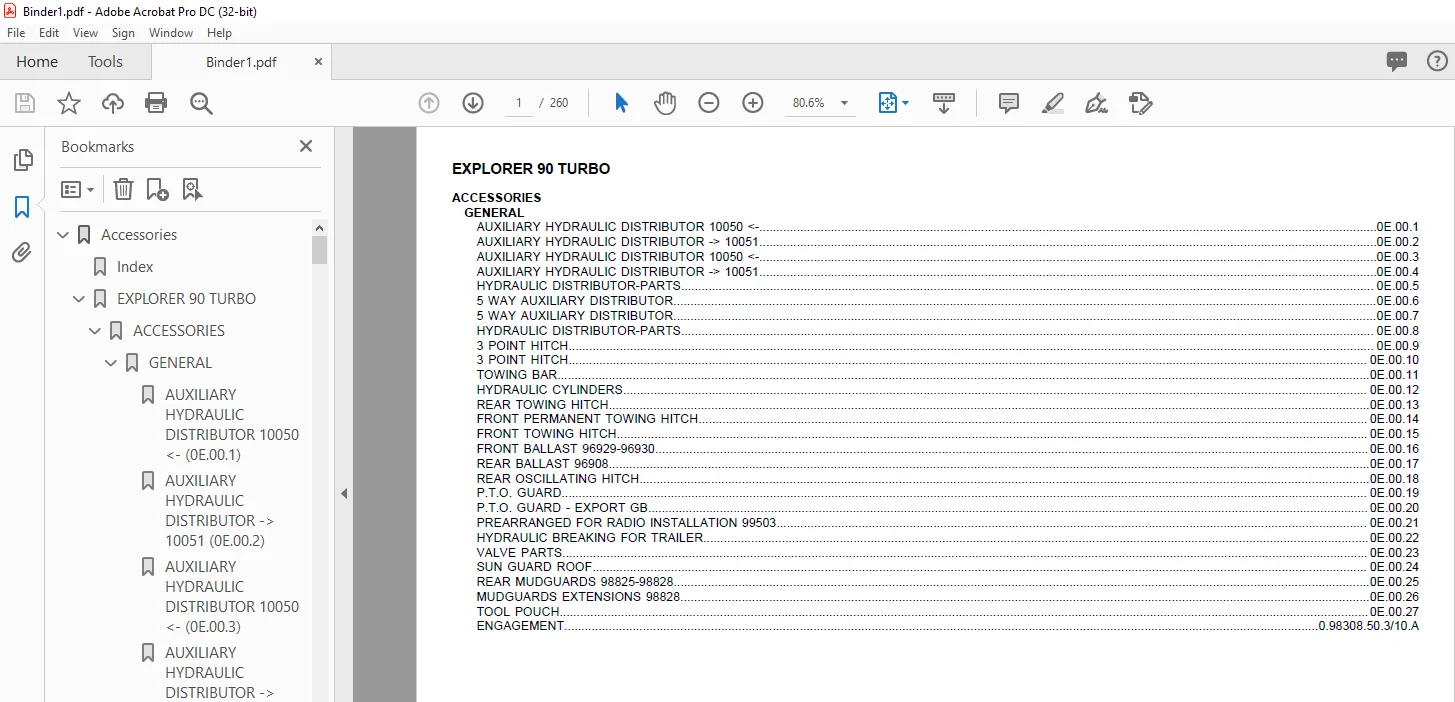
Task: Select the Accessories bookmark
Action: point(139,235)
